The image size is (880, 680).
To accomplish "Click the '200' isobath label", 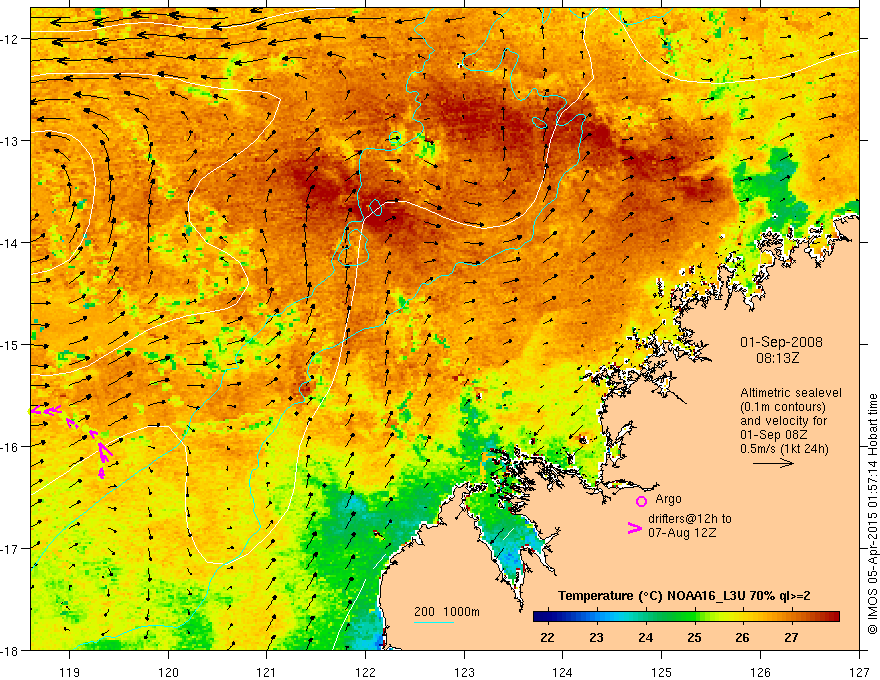I will coord(424,612).
